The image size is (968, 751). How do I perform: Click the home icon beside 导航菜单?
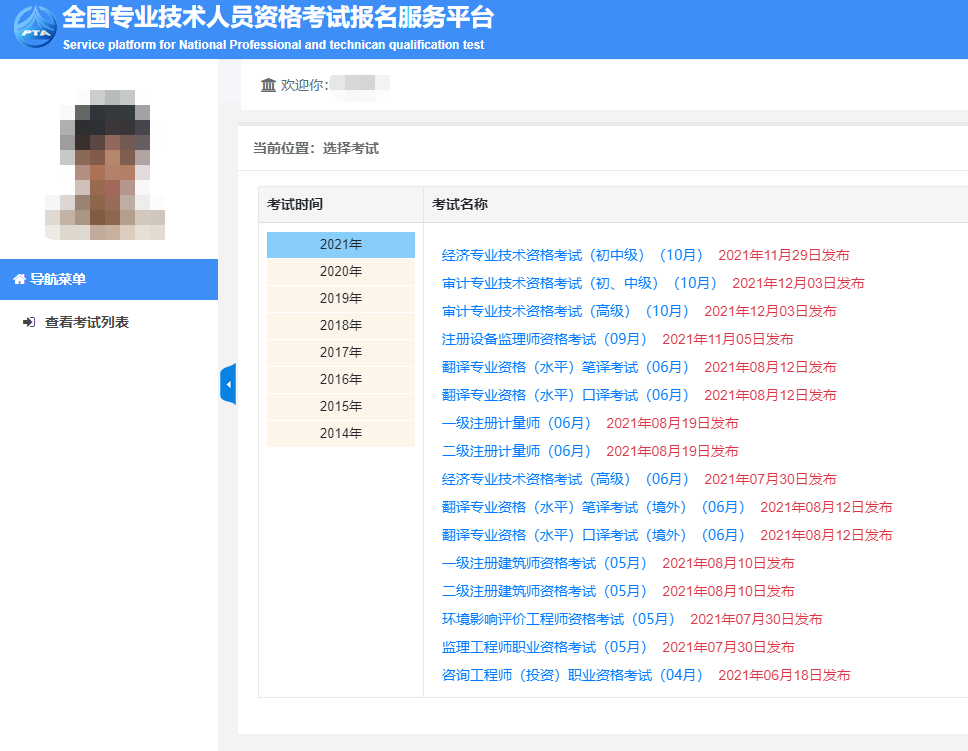(x=20, y=279)
